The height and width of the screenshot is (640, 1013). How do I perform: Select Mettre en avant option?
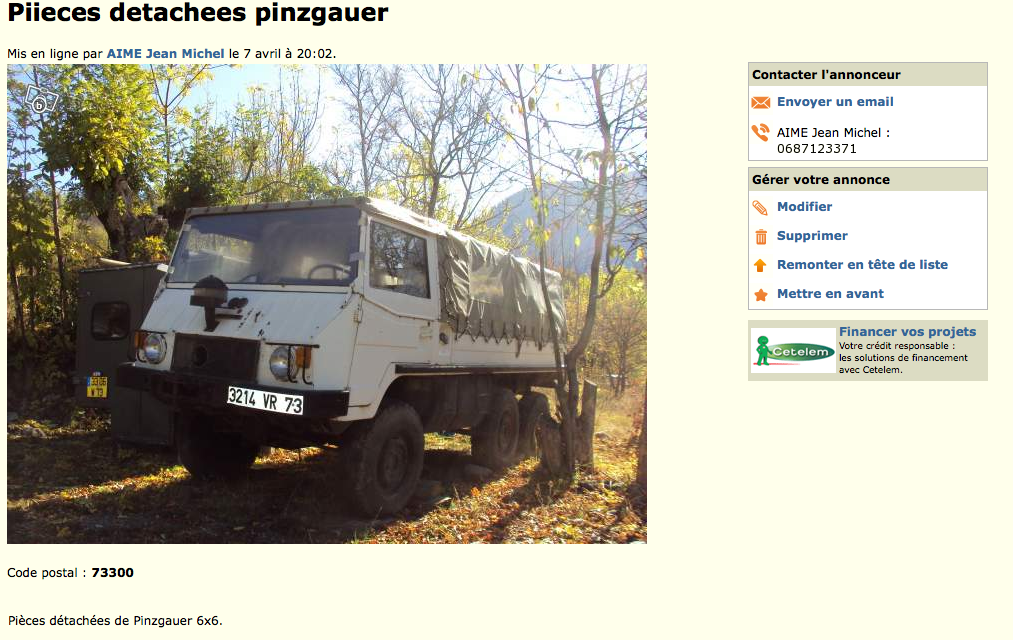tap(830, 293)
